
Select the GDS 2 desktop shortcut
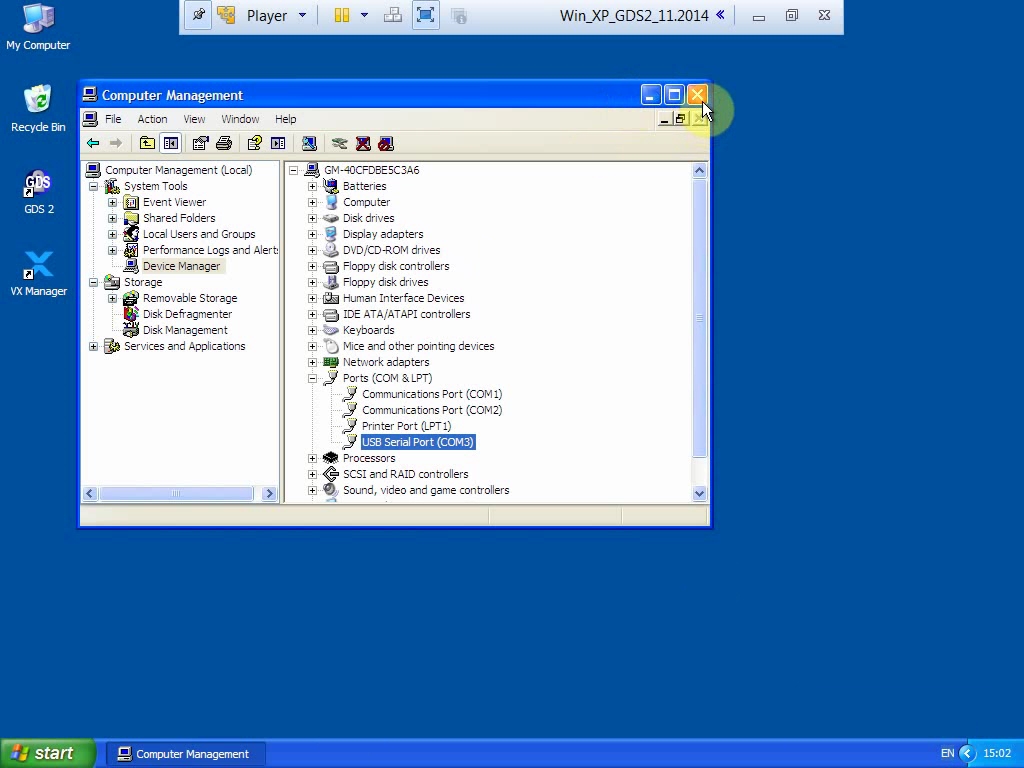[x=39, y=192]
